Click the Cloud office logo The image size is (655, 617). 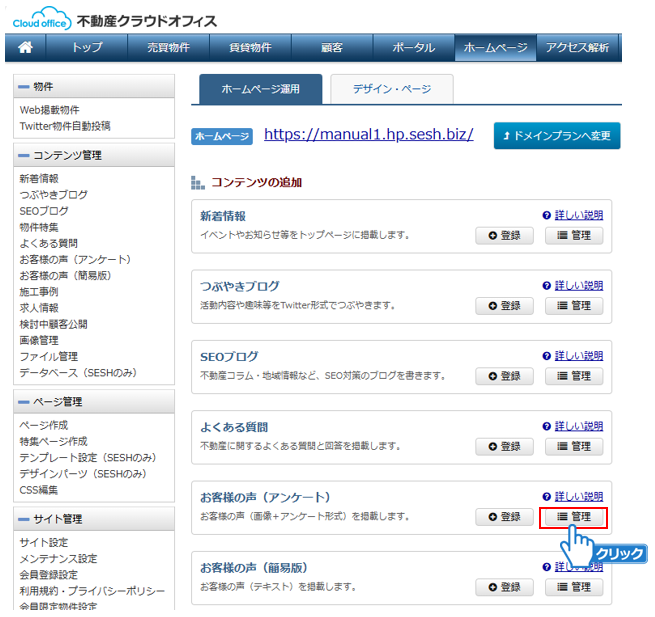click(x=40, y=19)
